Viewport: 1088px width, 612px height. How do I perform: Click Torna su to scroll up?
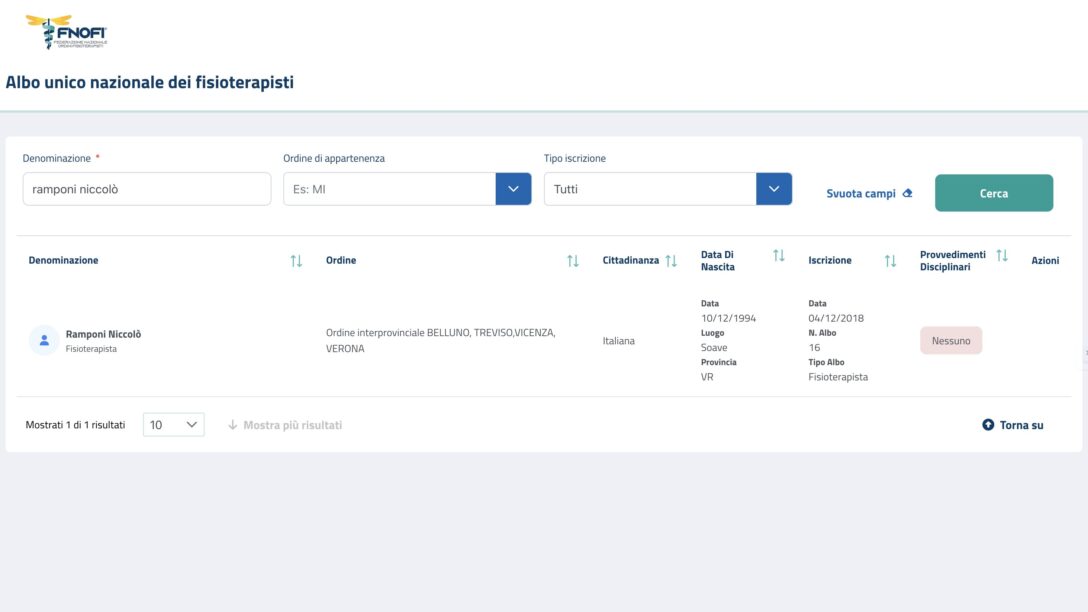(1013, 425)
